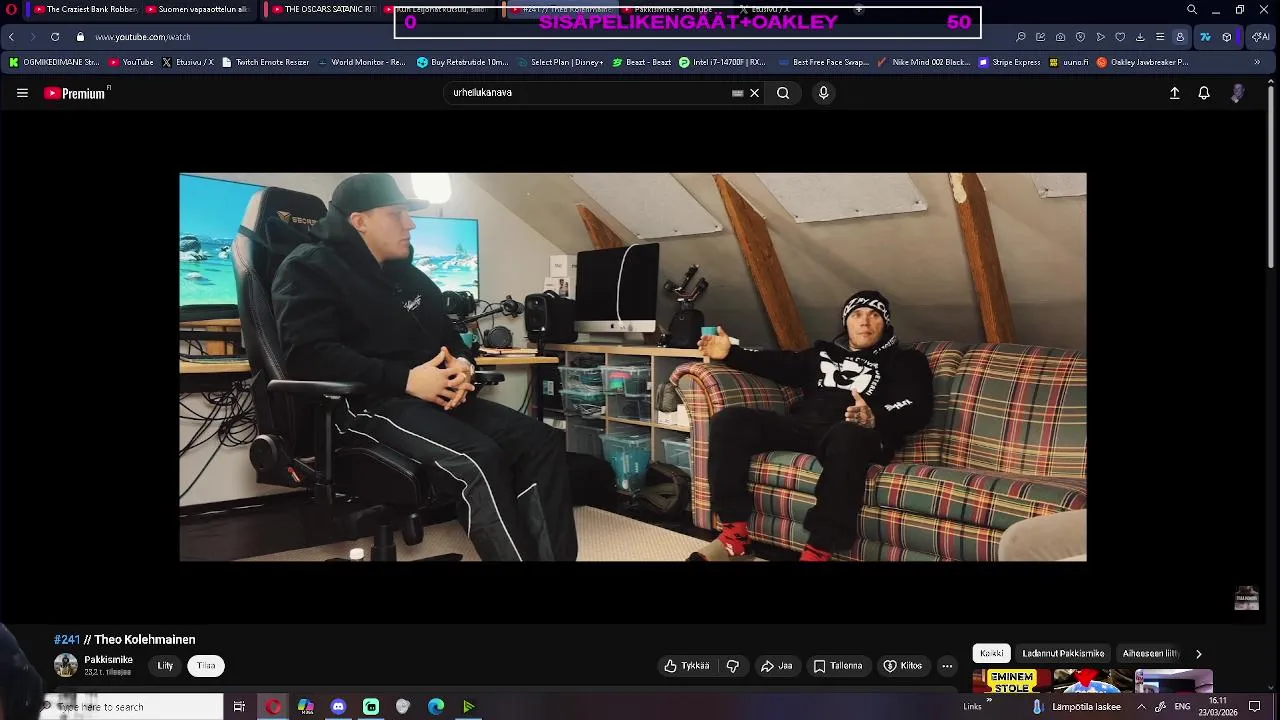Open Microsoft Edge from the taskbar

click(436, 707)
